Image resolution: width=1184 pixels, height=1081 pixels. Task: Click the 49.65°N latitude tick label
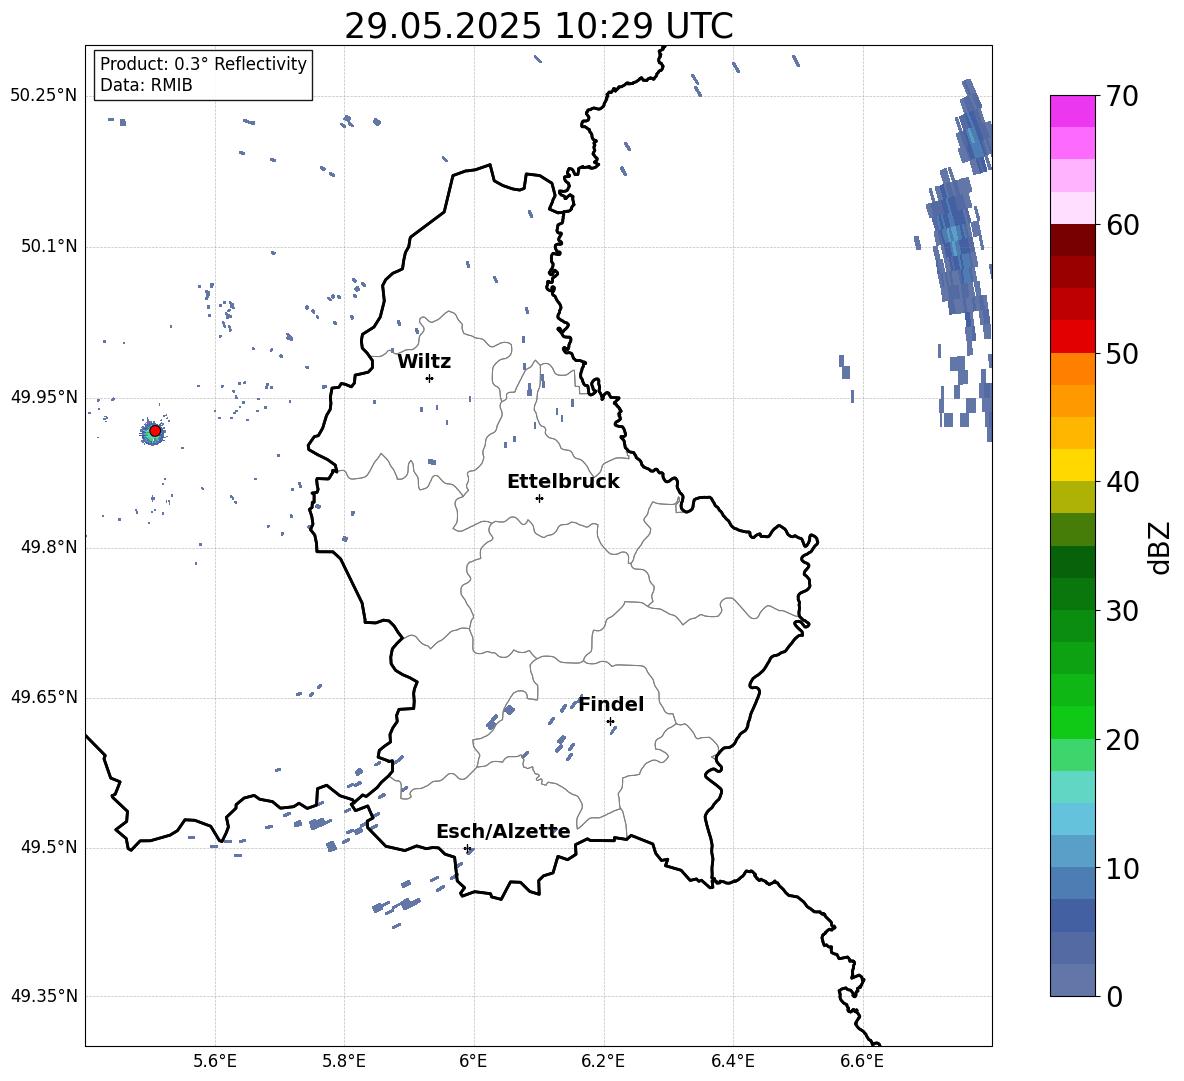point(44,697)
